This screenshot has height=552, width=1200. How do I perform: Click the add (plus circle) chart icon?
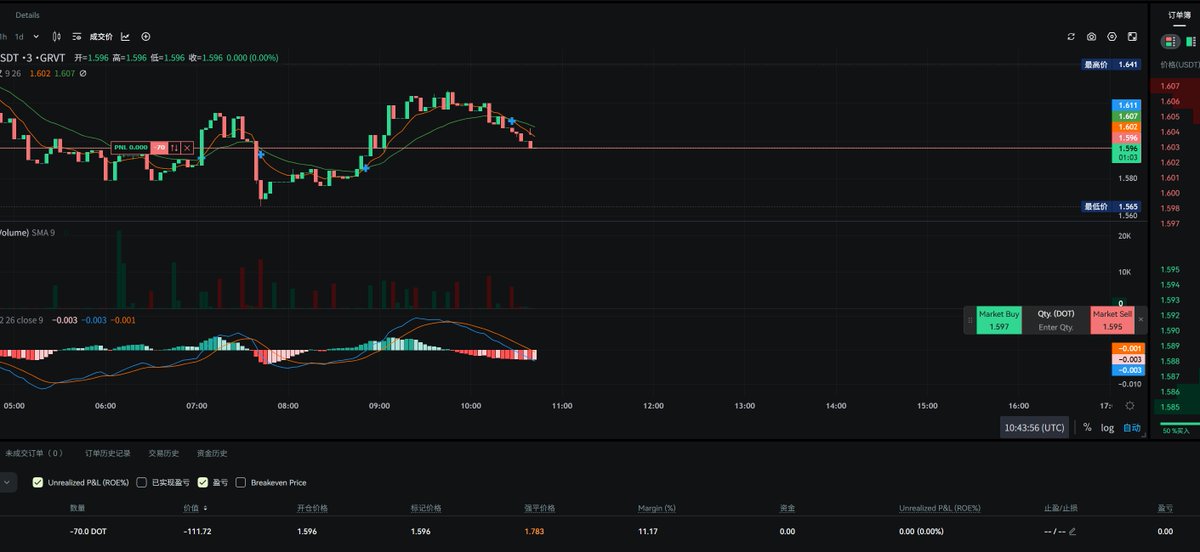pos(146,36)
